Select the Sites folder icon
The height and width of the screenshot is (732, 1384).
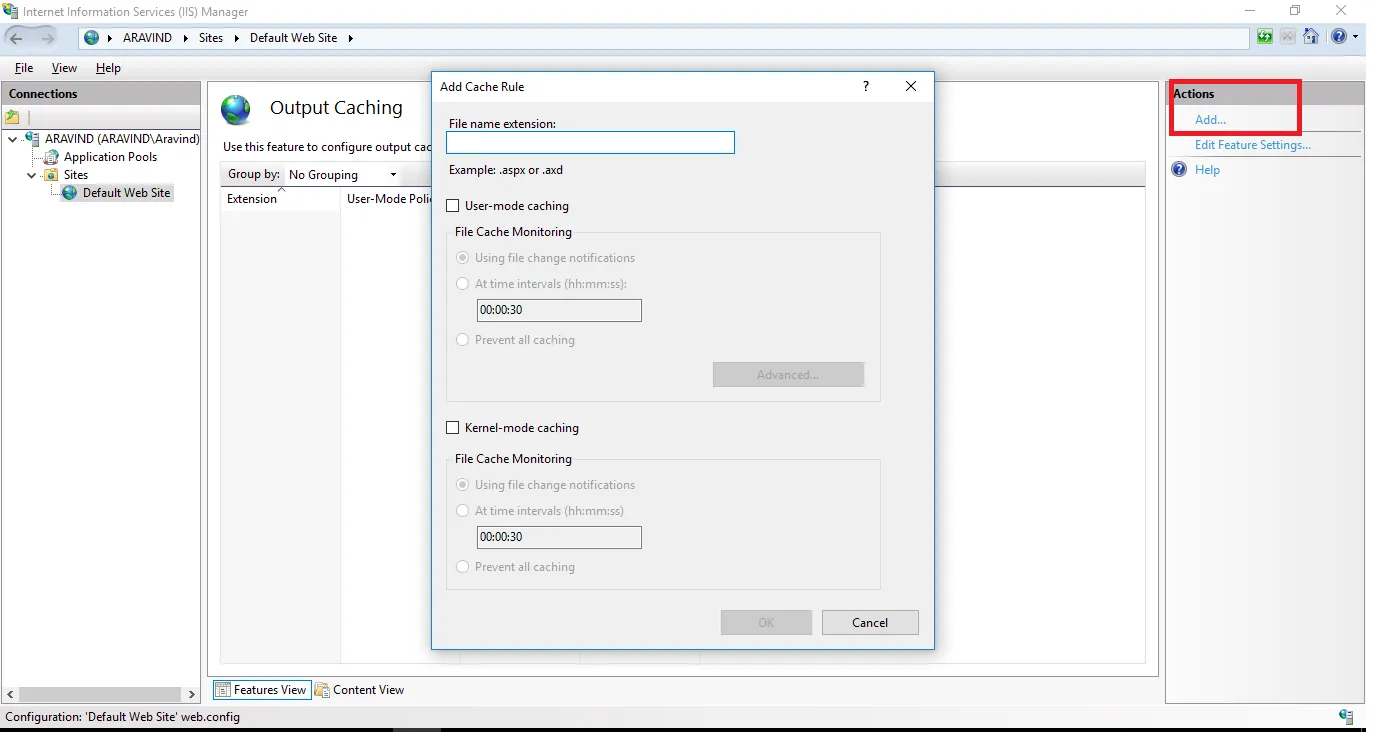52,175
